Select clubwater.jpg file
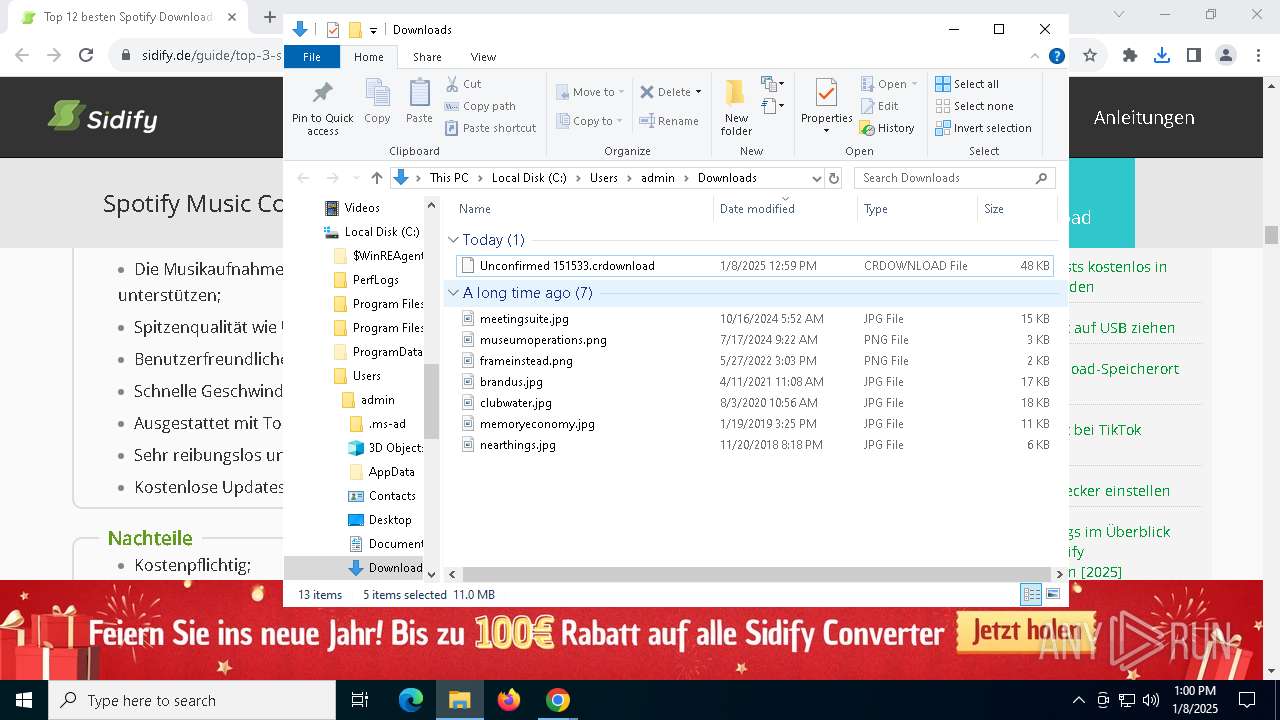This screenshot has height=720, width=1280. coord(755,403)
